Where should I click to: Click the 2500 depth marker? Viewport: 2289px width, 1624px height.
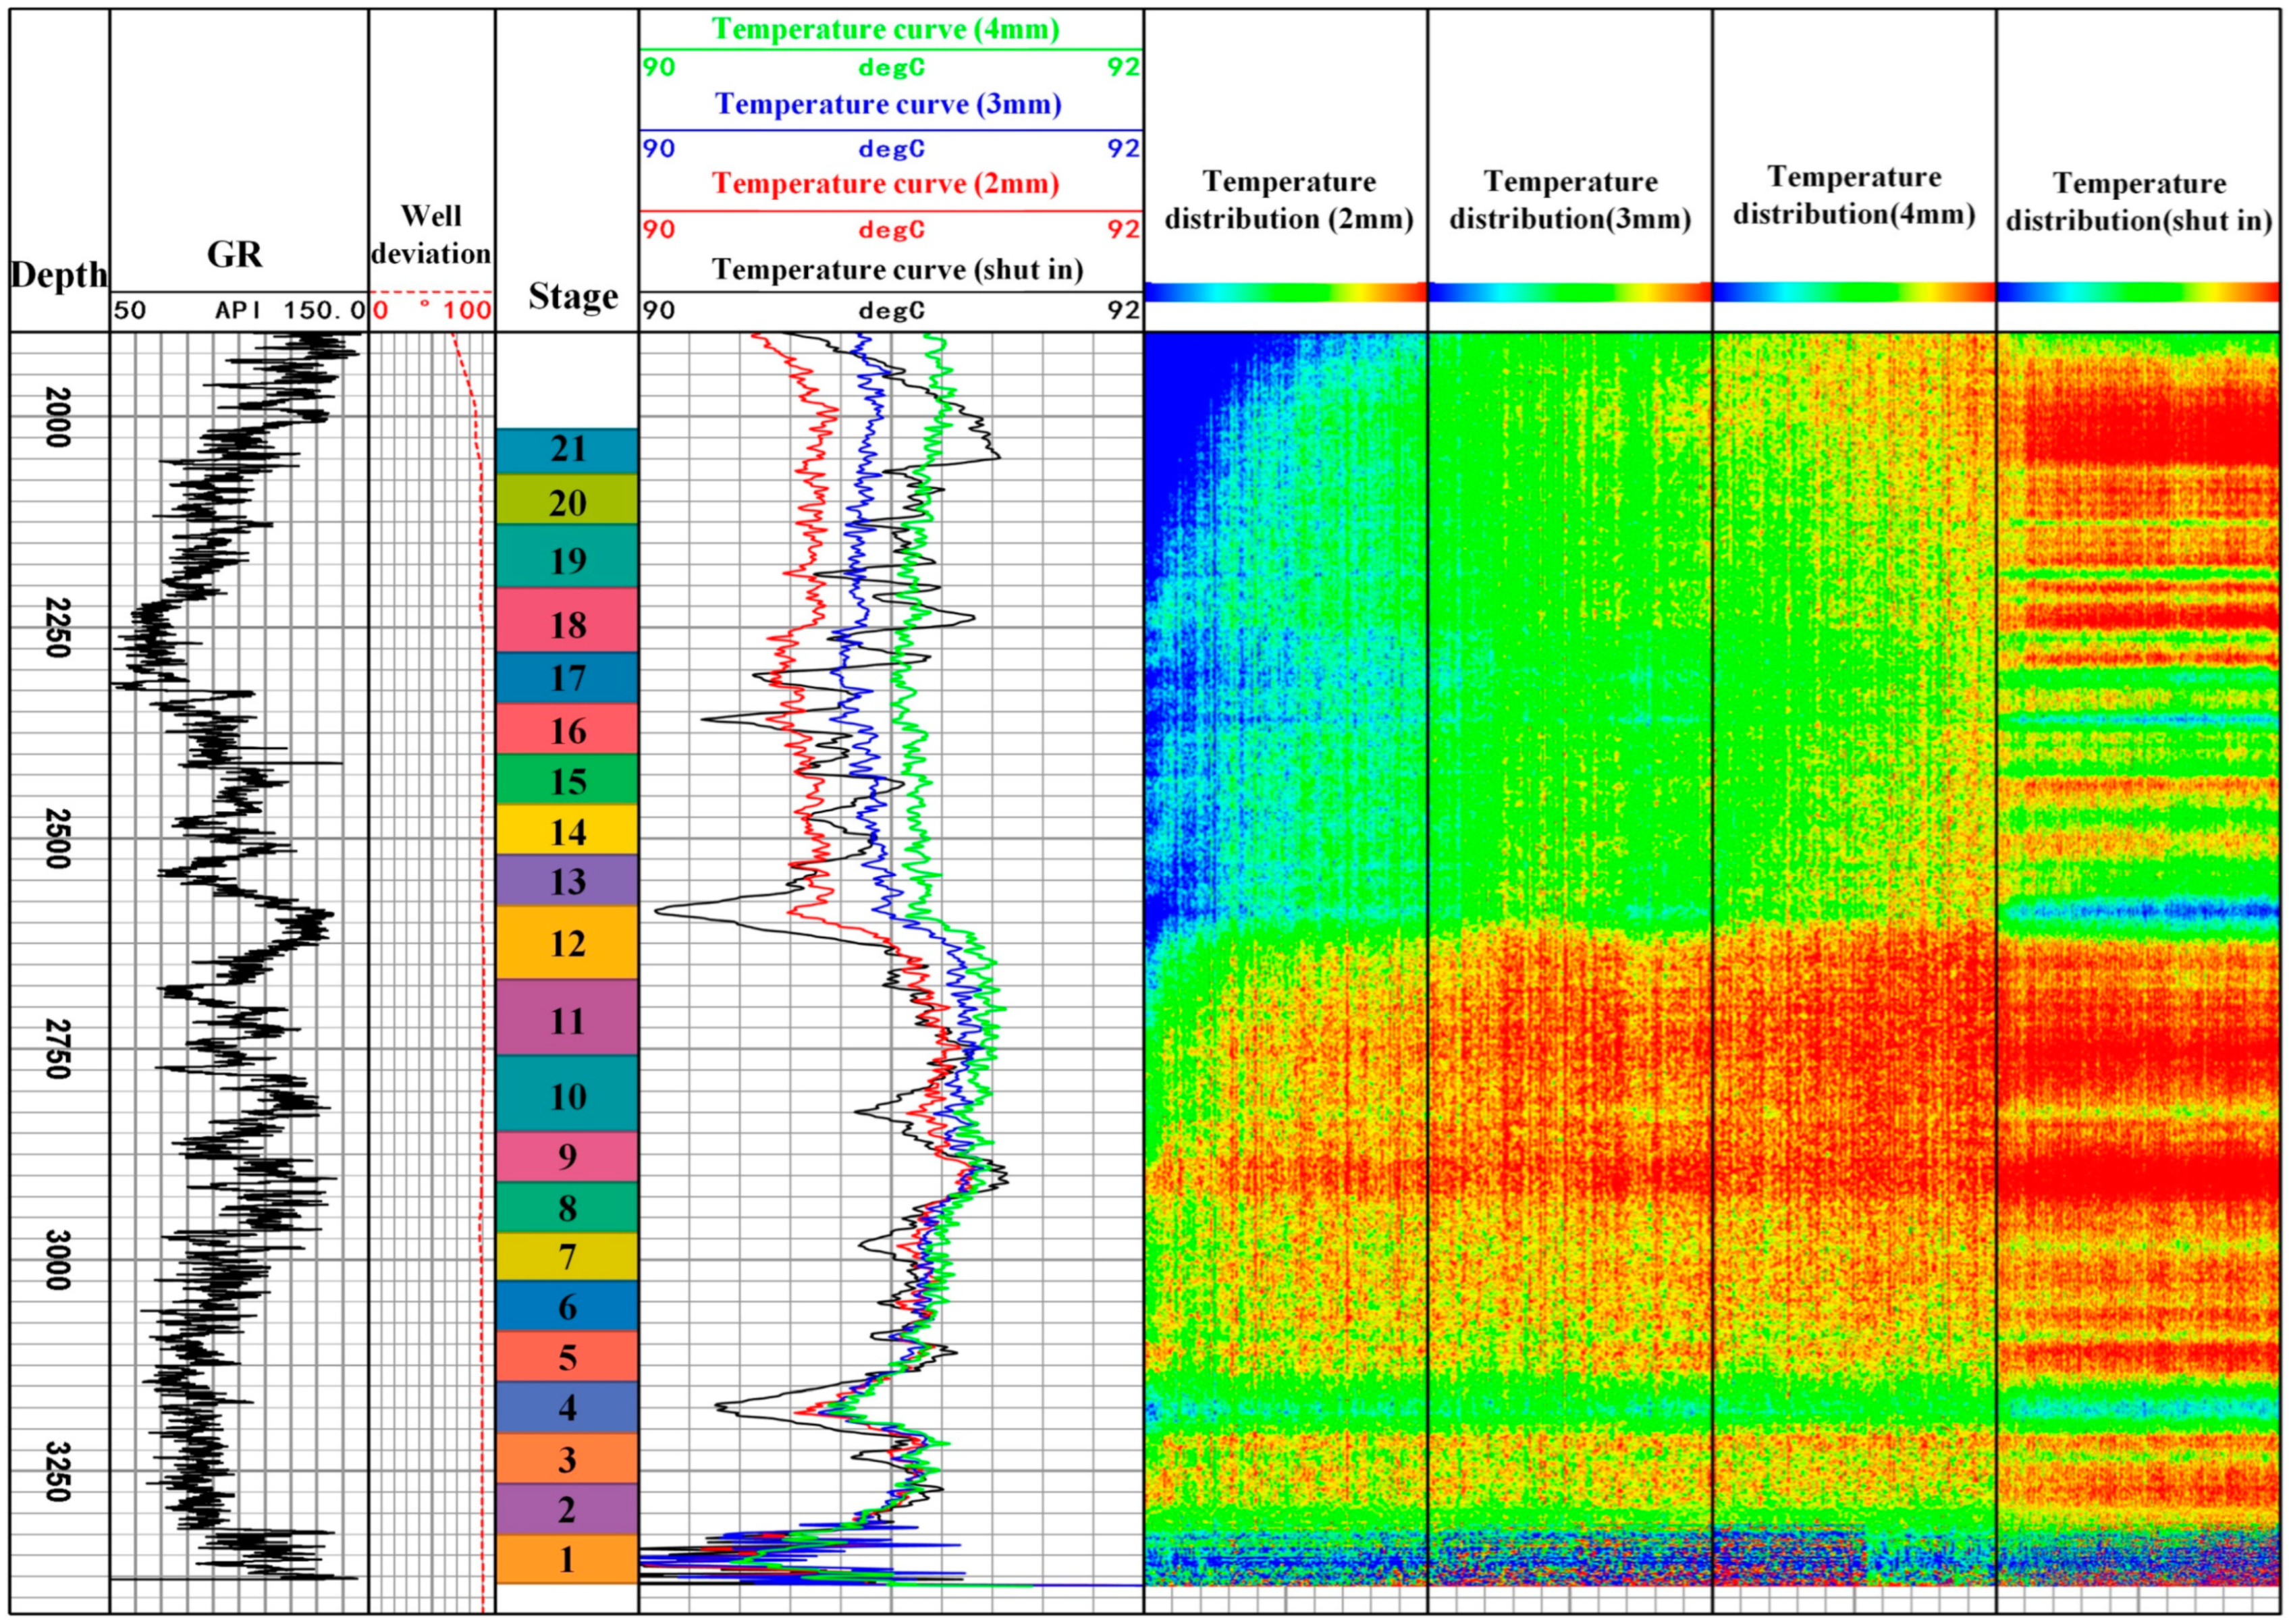[x=58, y=839]
